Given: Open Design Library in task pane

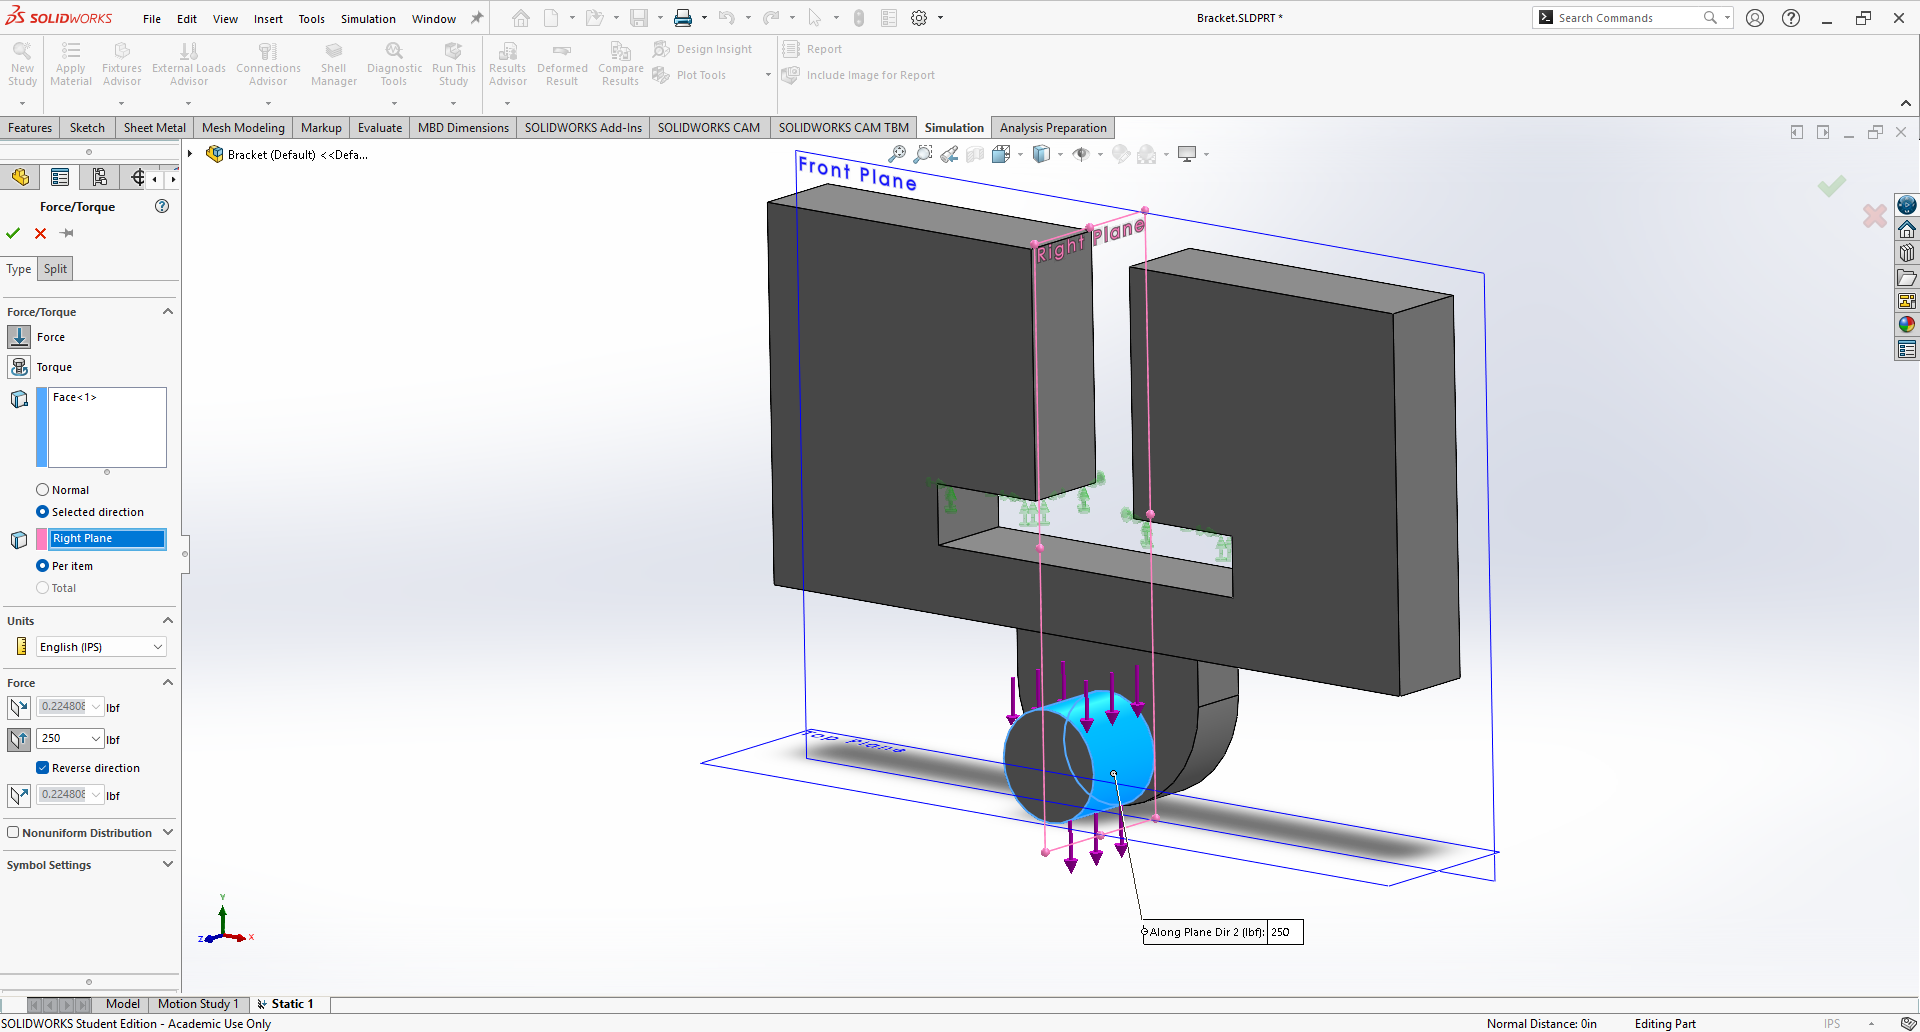Looking at the screenshot, I should tap(1907, 253).
